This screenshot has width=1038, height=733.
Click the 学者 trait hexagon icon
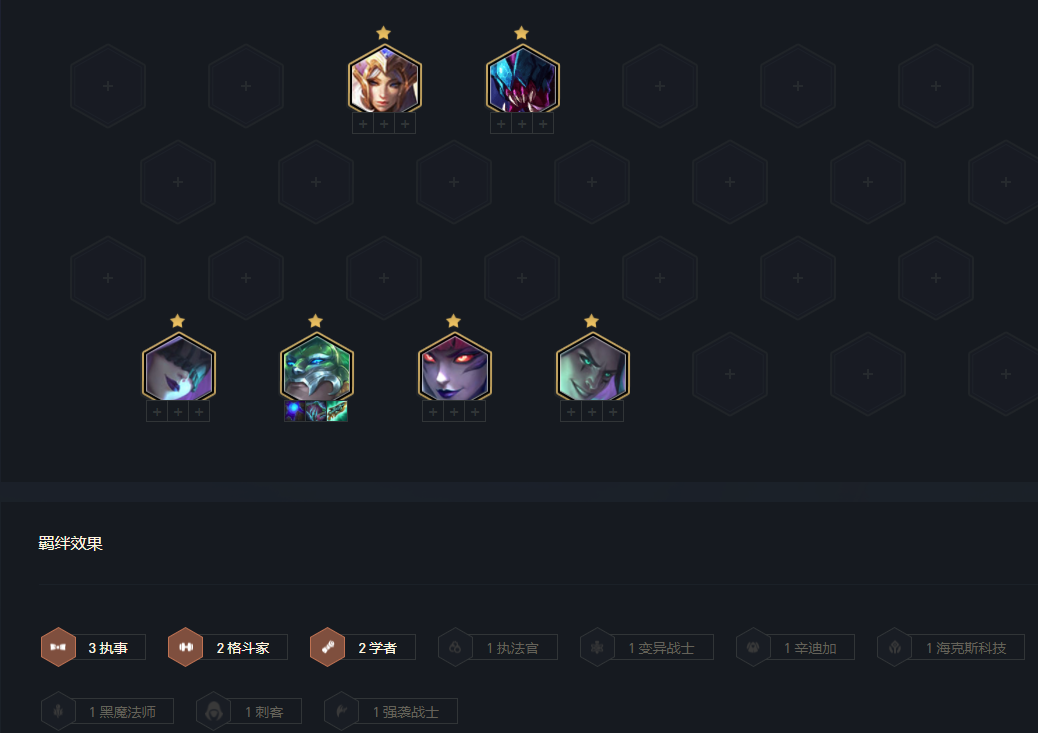coord(327,647)
